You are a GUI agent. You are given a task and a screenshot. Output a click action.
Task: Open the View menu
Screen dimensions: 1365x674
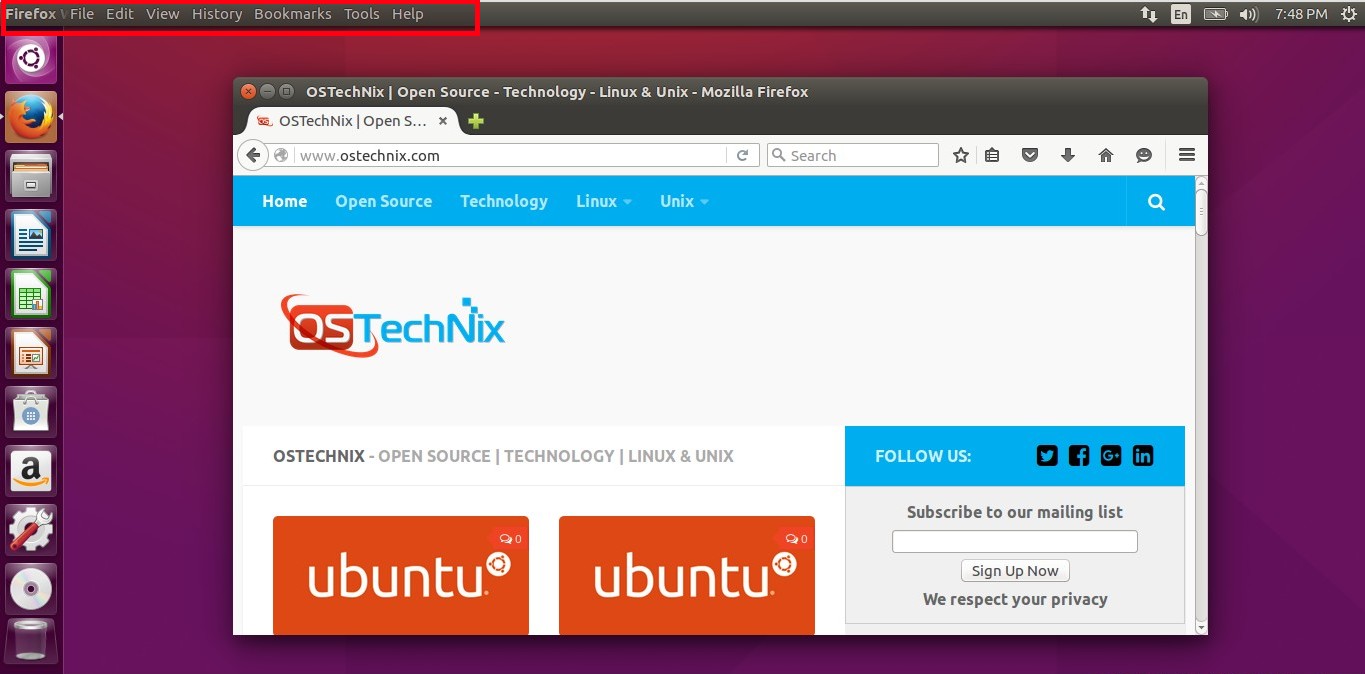[162, 14]
